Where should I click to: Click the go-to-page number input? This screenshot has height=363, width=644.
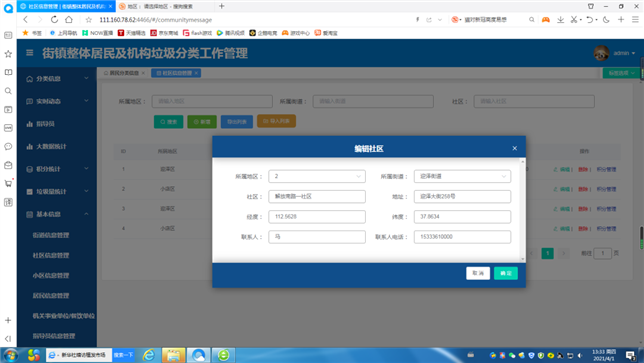pyautogui.click(x=603, y=253)
